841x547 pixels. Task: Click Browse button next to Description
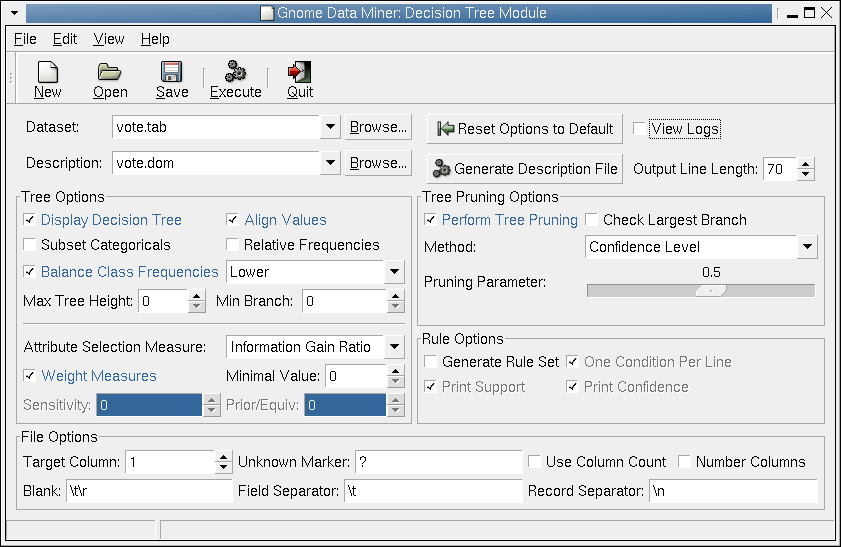[378, 163]
